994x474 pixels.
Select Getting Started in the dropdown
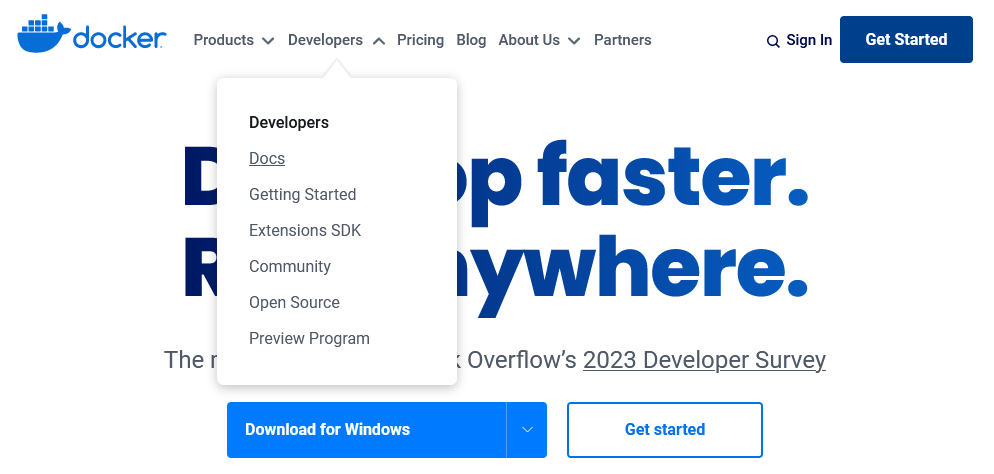tap(302, 194)
